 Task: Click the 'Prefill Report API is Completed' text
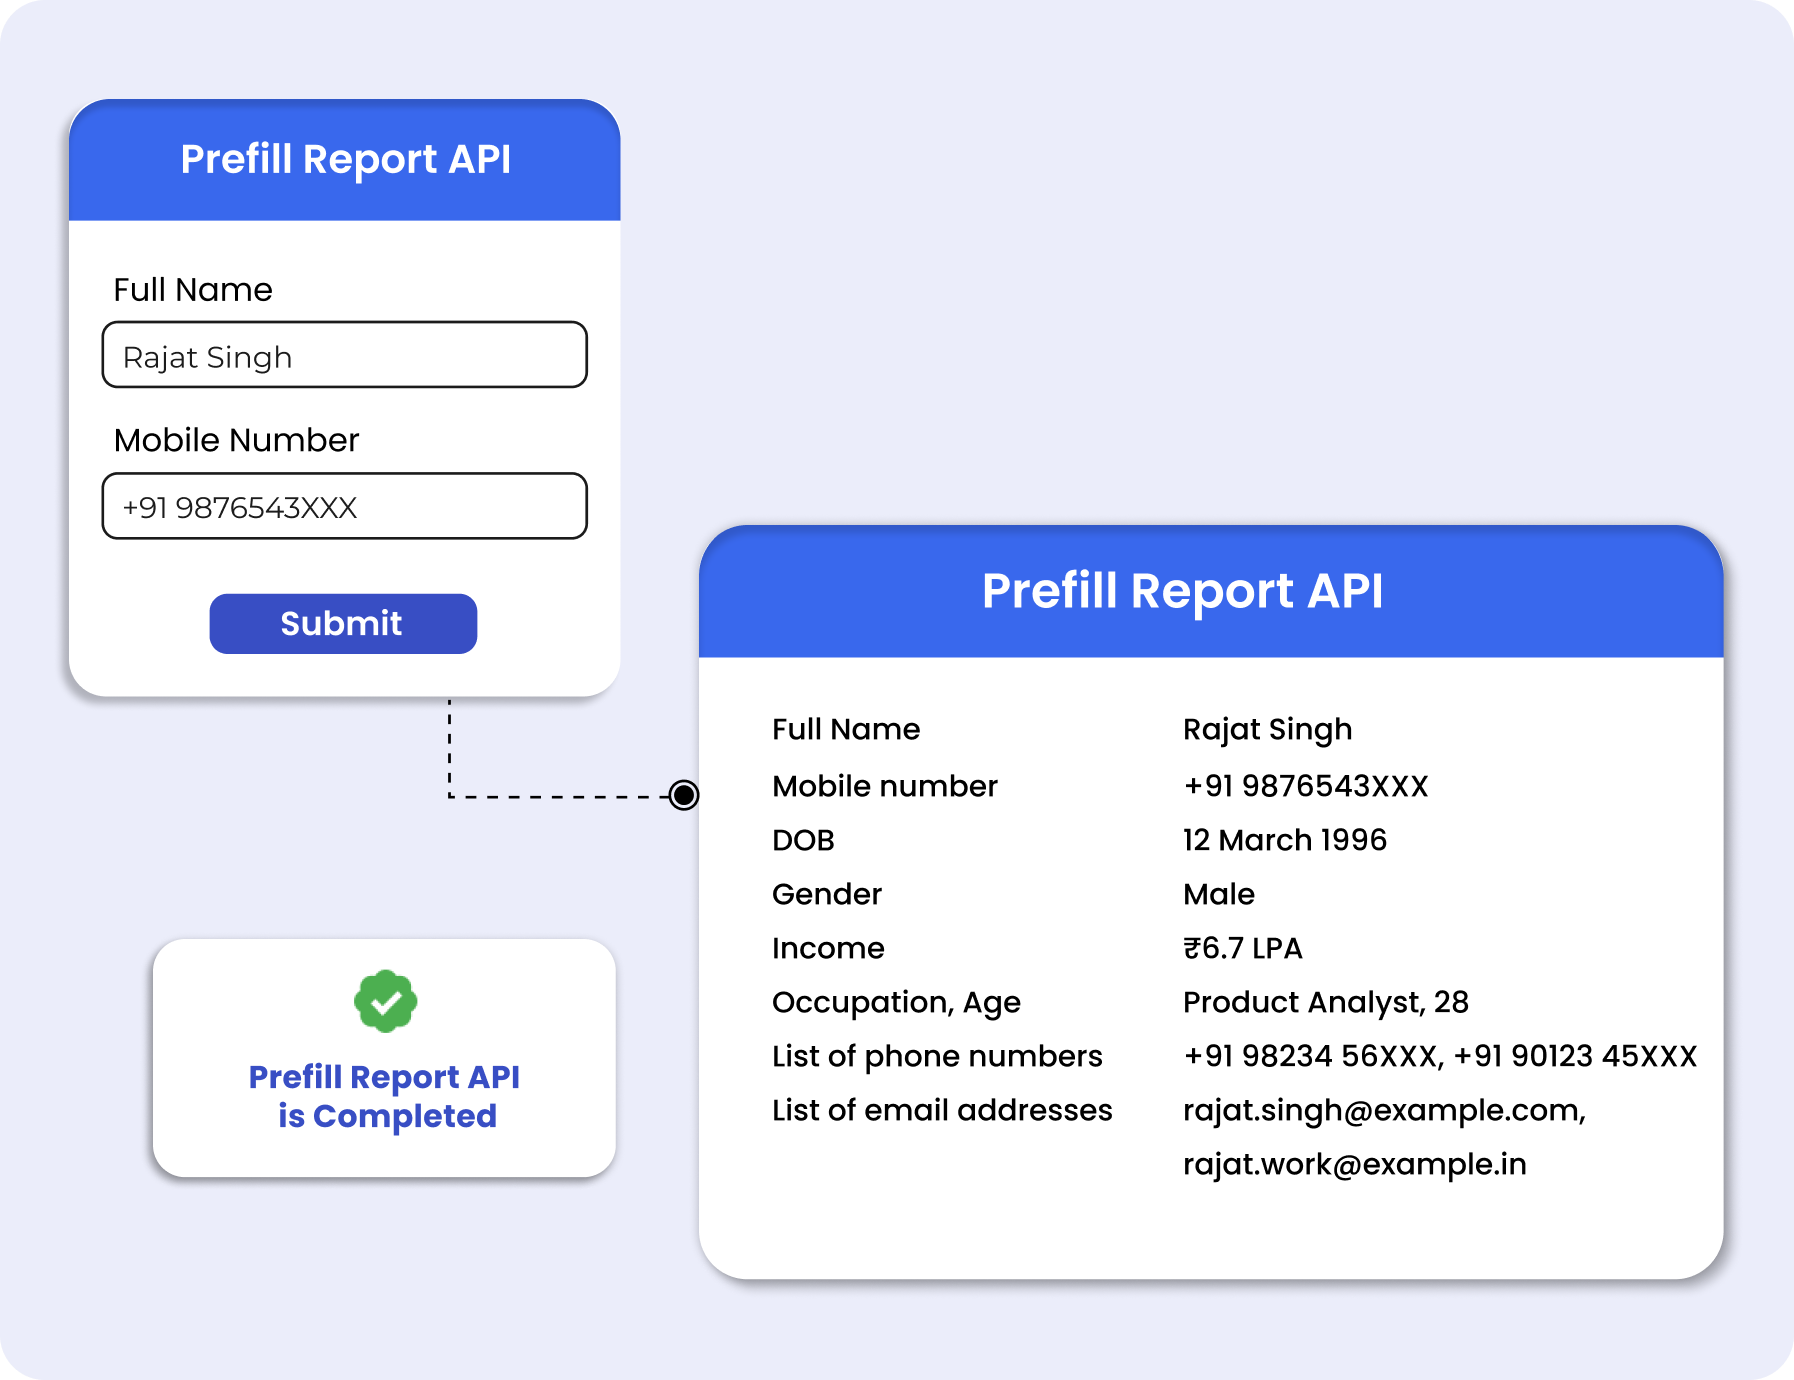coord(385,1096)
